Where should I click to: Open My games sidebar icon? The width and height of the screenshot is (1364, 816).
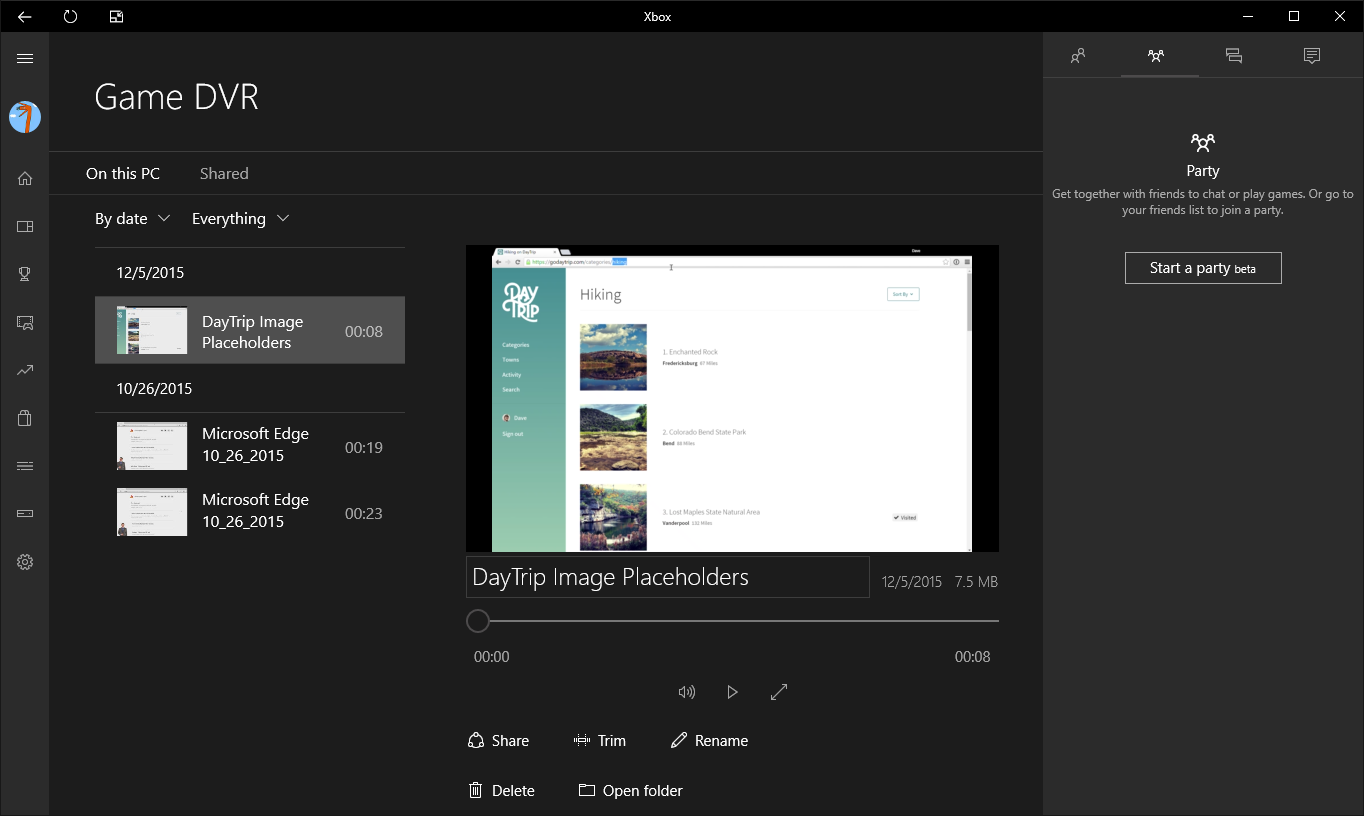click(x=25, y=226)
